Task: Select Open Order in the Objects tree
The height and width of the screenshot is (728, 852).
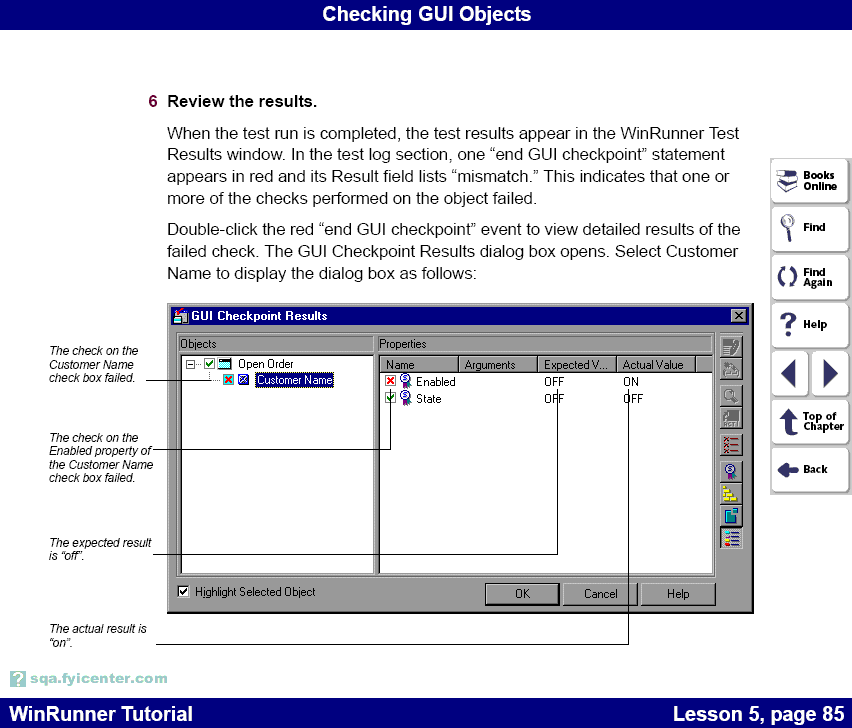Action: click(x=266, y=363)
